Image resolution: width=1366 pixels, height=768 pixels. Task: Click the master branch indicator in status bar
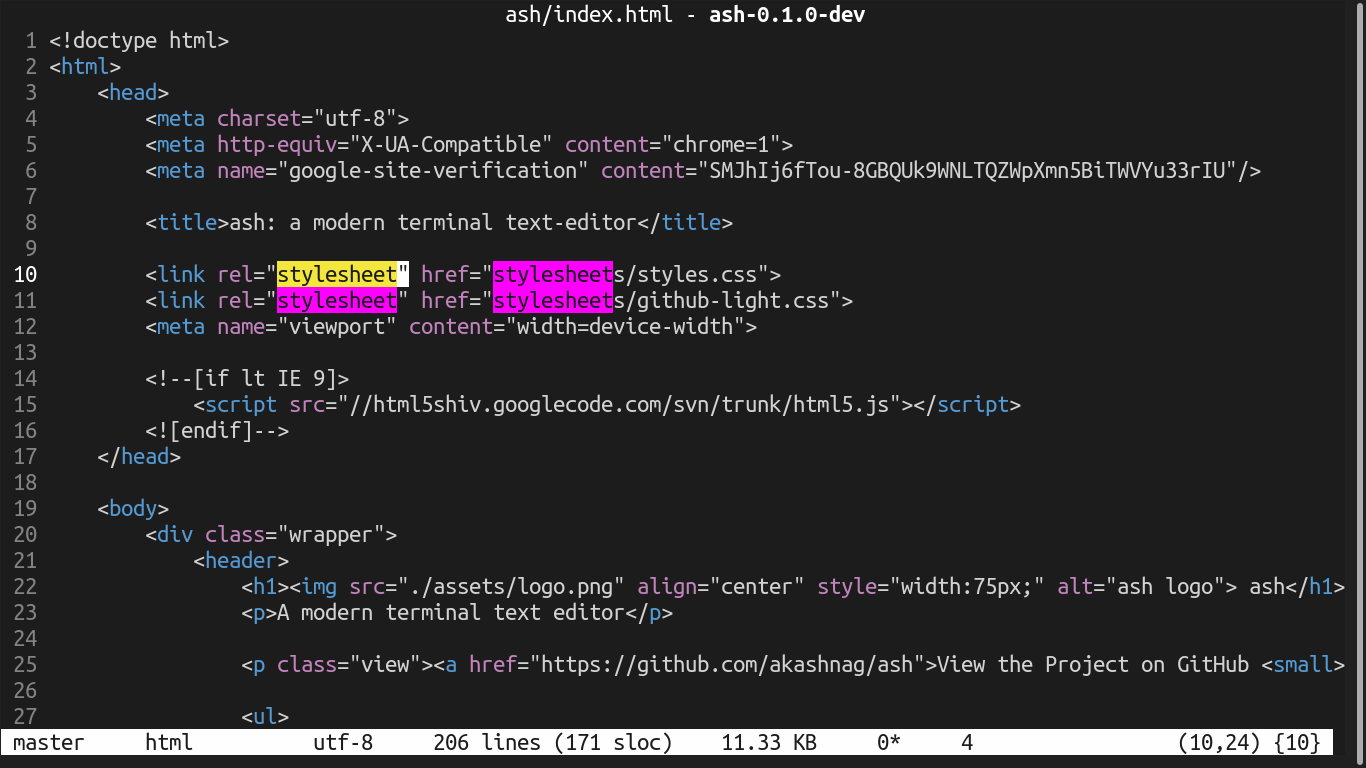coord(49,742)
